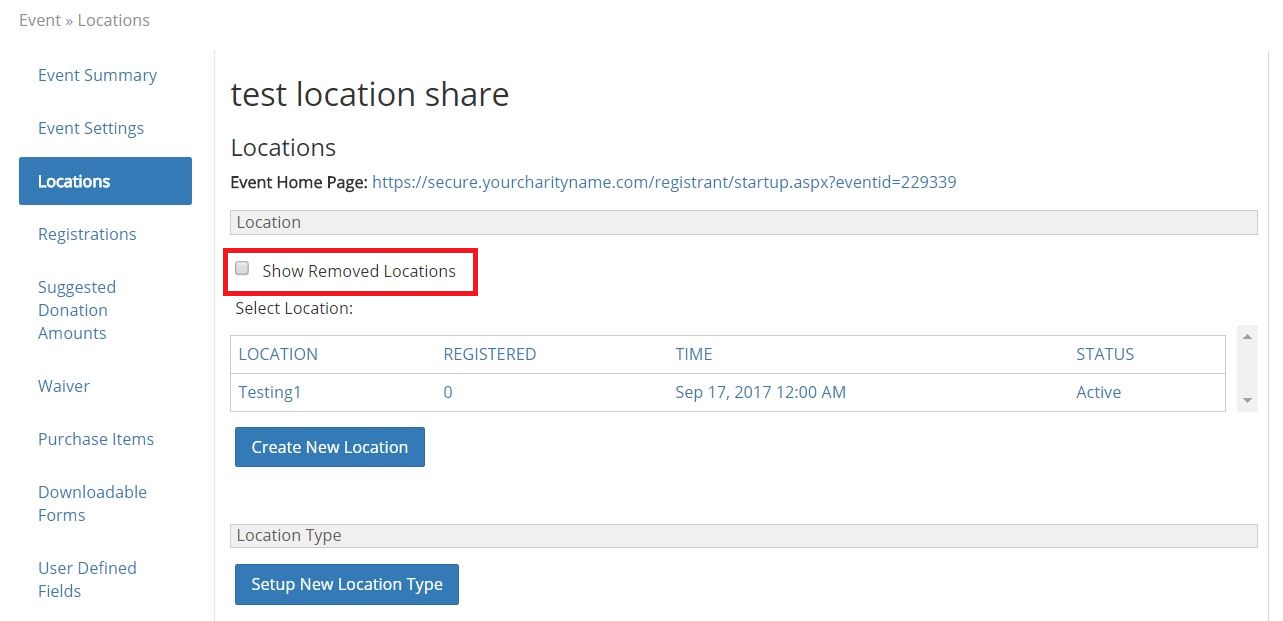This screenshot has width=1283, height=621.
Task: Click the test location share page title
Action: click(x=370, y=94)
